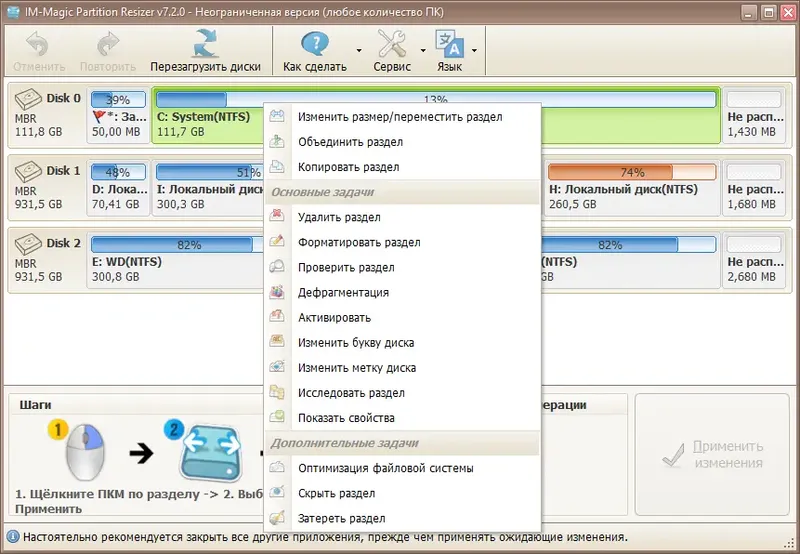Expand the dropdown arrow next to Язык

pyautogui.click(x=474, y=51)
